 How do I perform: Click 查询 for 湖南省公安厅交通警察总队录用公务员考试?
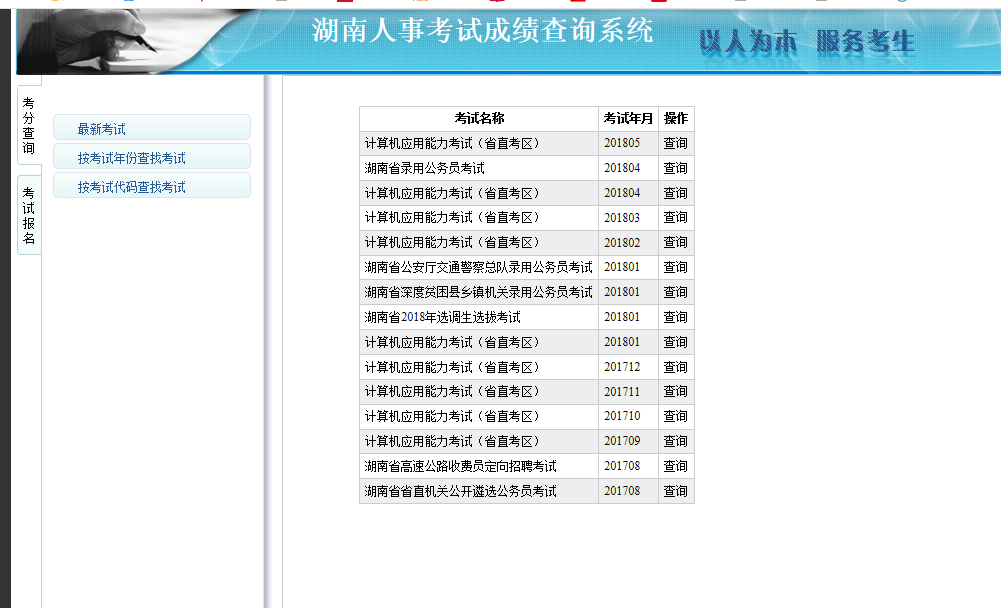(x=676, y=267)
